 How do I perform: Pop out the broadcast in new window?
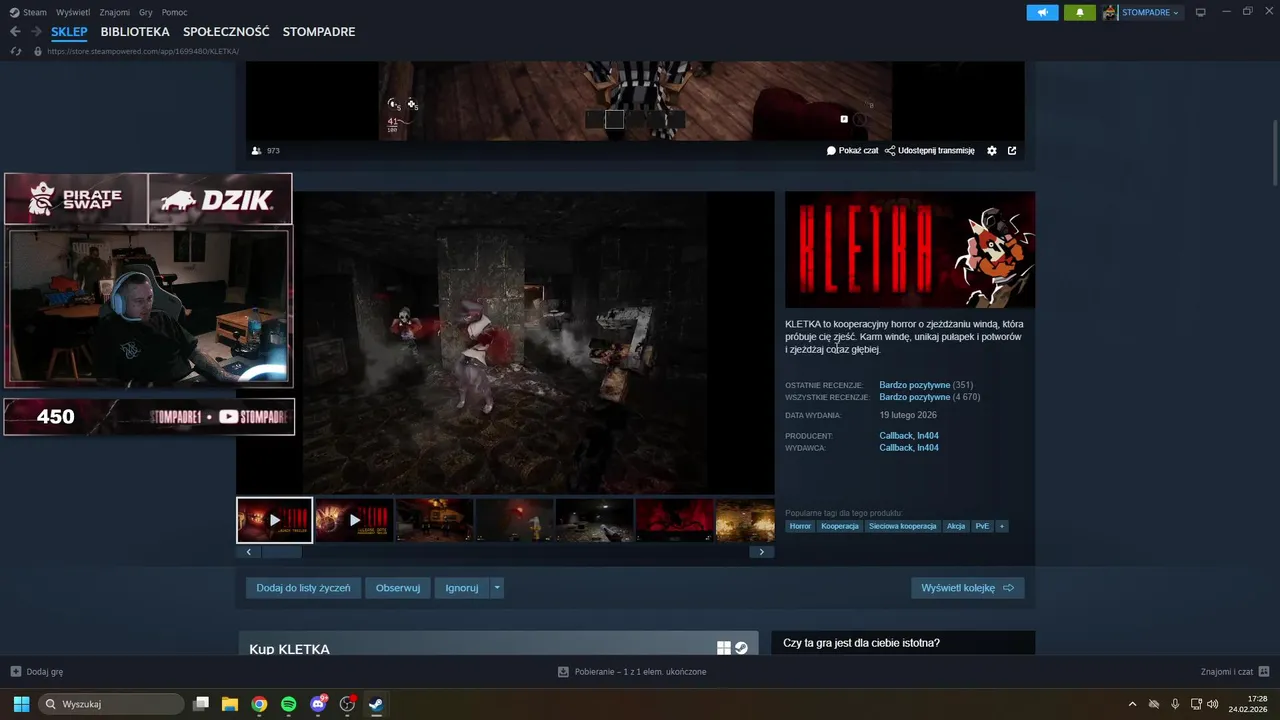tap(1012, 151)
